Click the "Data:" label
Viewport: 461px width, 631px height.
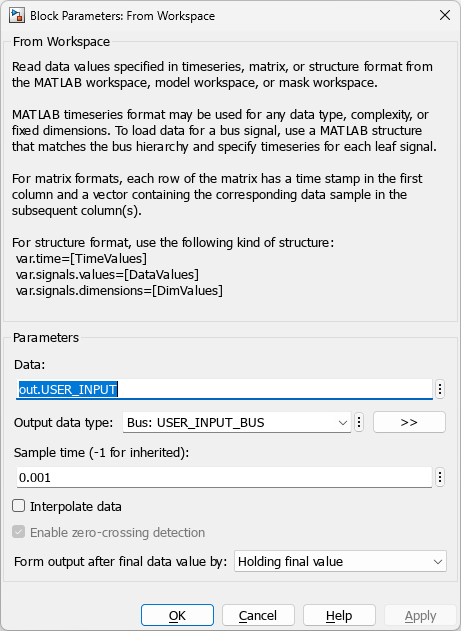[29, 365]
